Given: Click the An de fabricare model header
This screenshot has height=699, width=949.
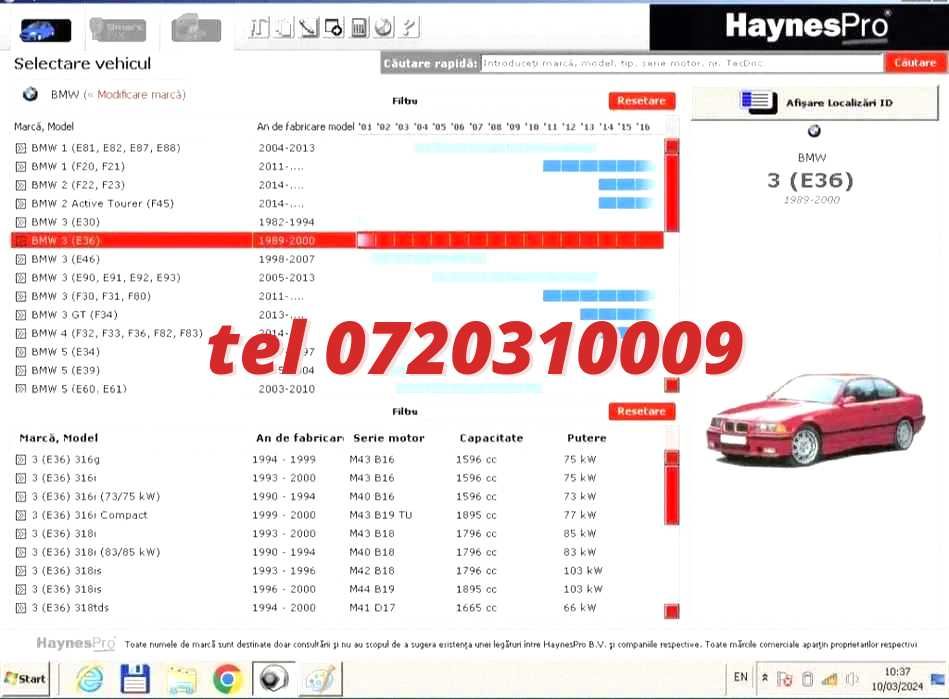Looking at the screenshot, I should [x=306, y=126].
